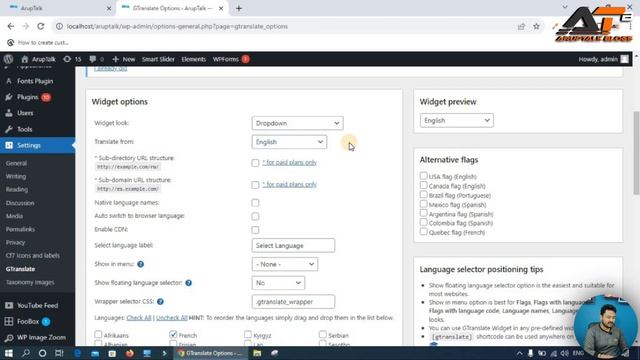Screen dimensions: 640x360
Task: Click New in the admin bar
Action: click(124, 59)
